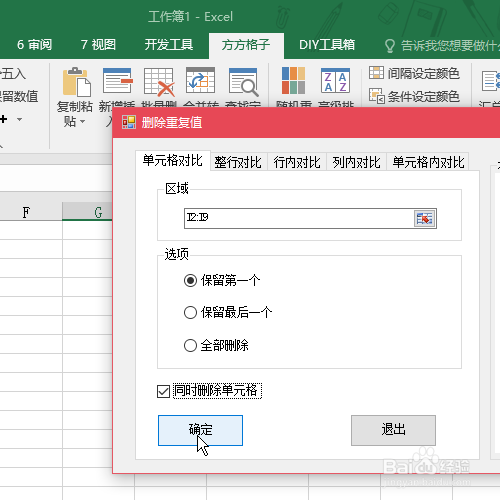500x500 pixels.
Task: Select the 方方格子 ribbon tab
Action: click(246, 45)
